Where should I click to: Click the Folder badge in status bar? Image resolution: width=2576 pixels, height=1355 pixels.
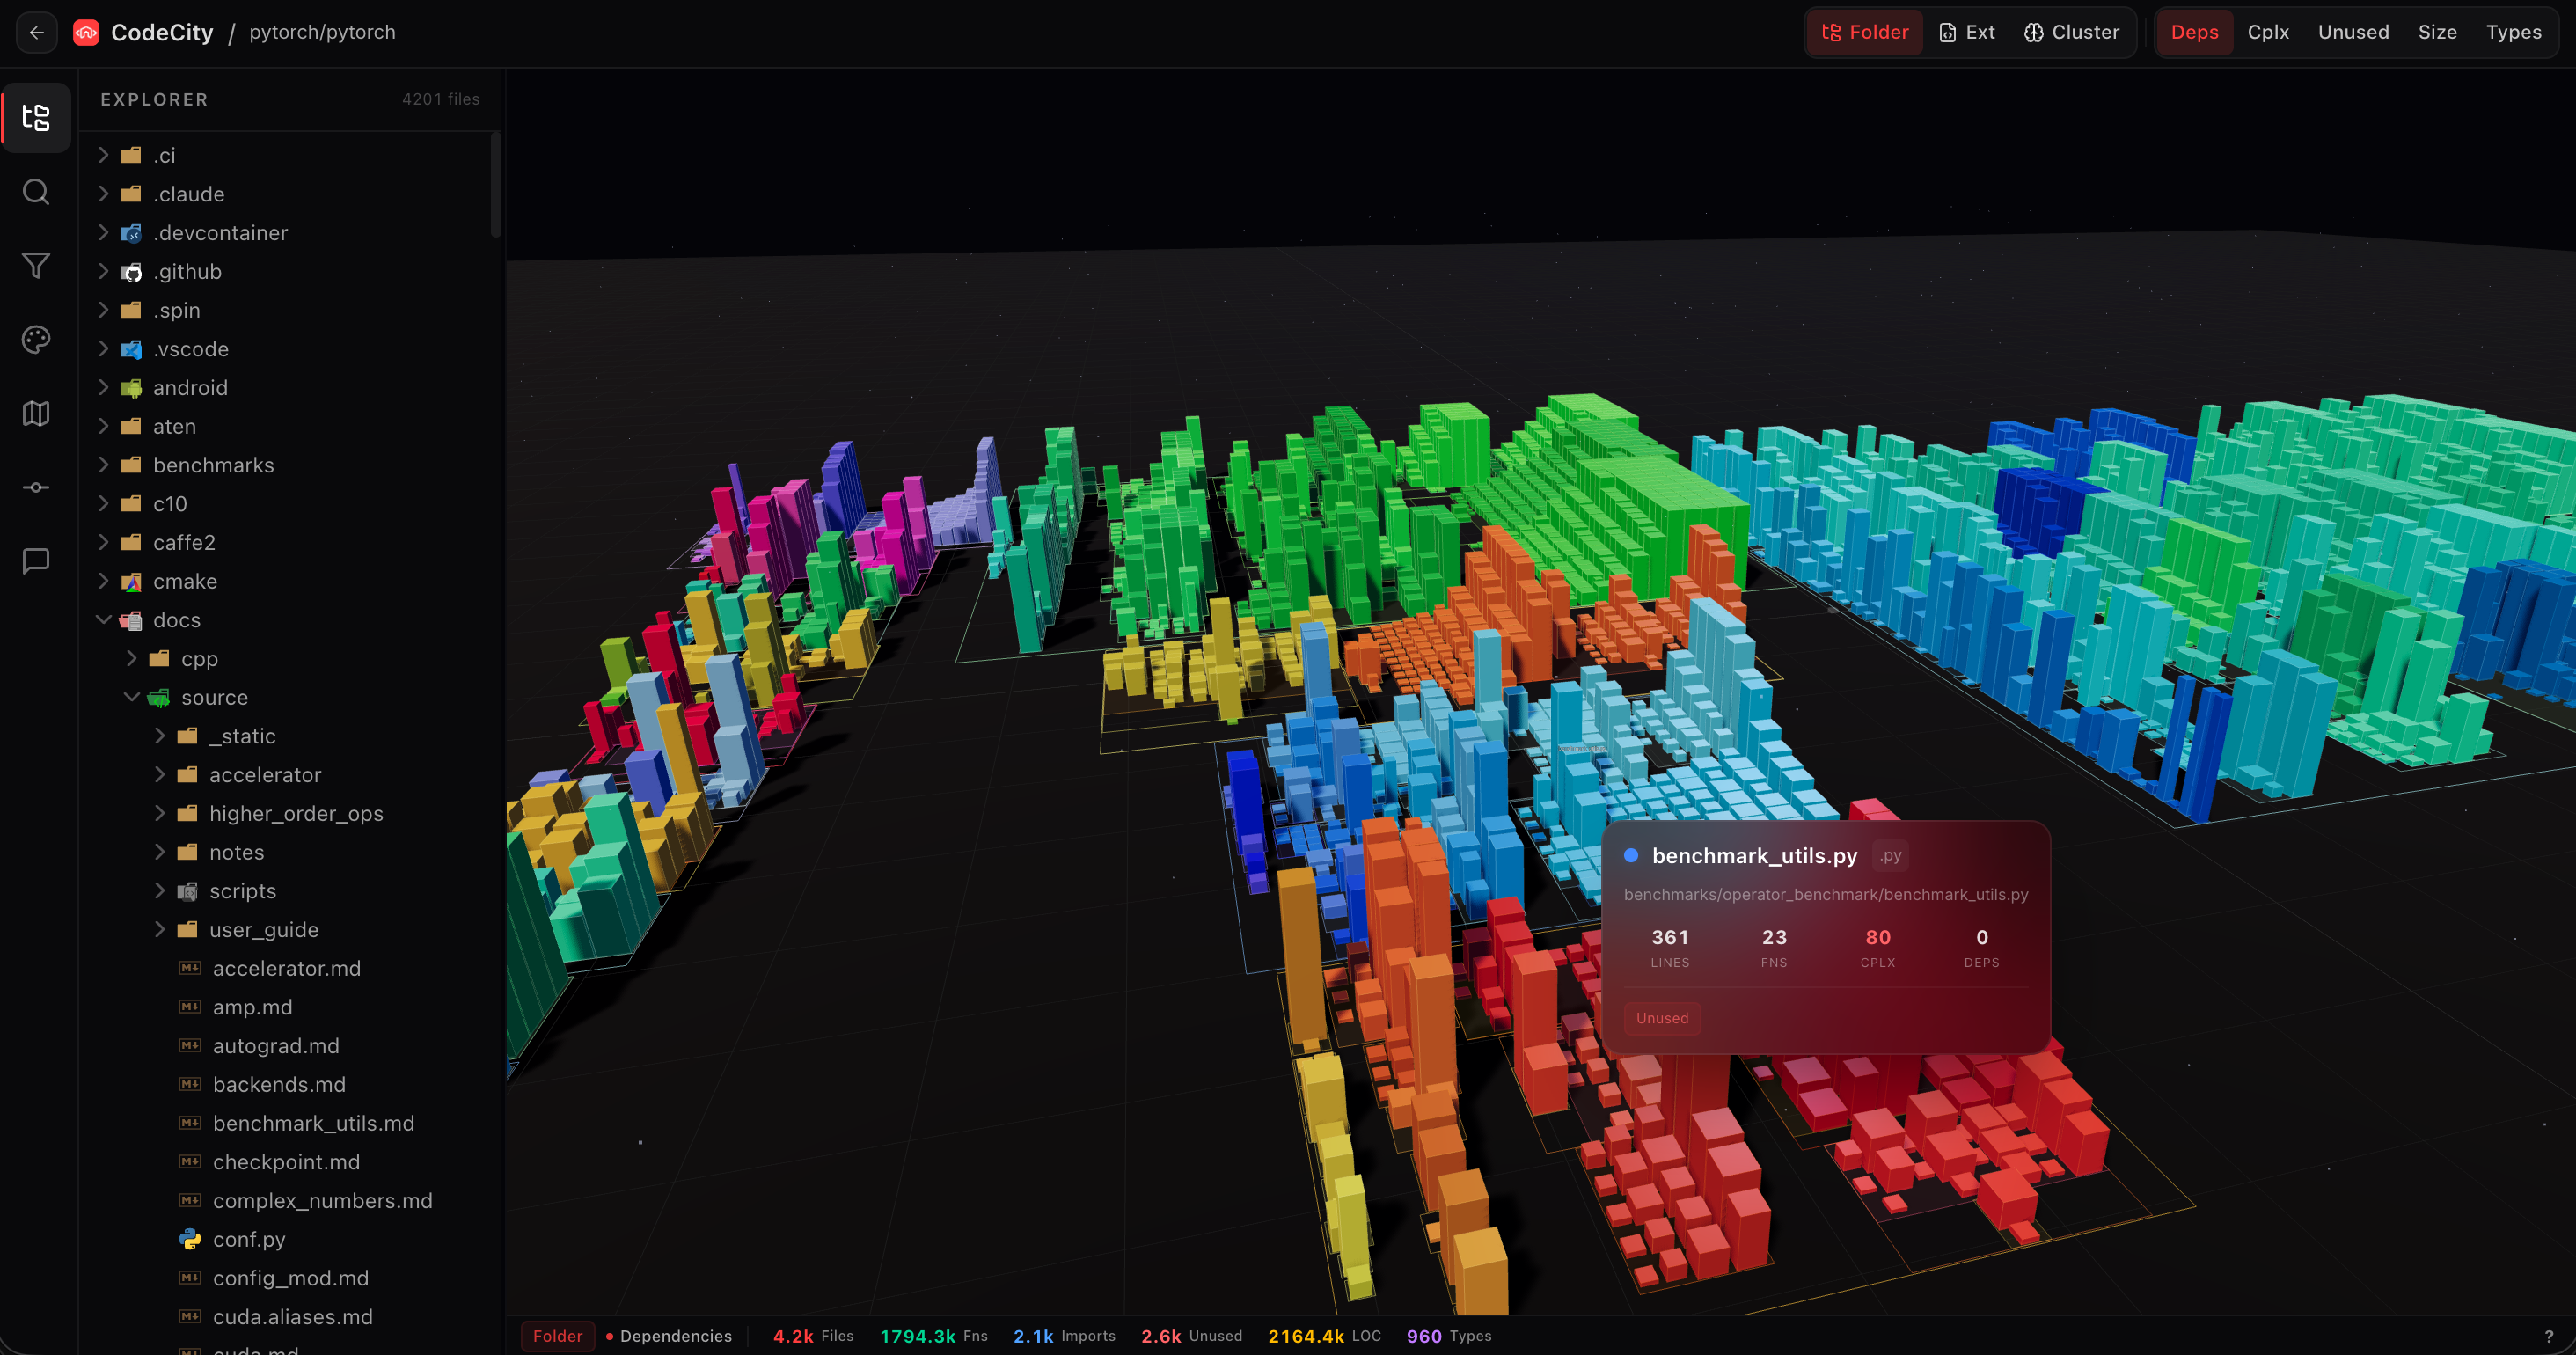[557, 1336]
